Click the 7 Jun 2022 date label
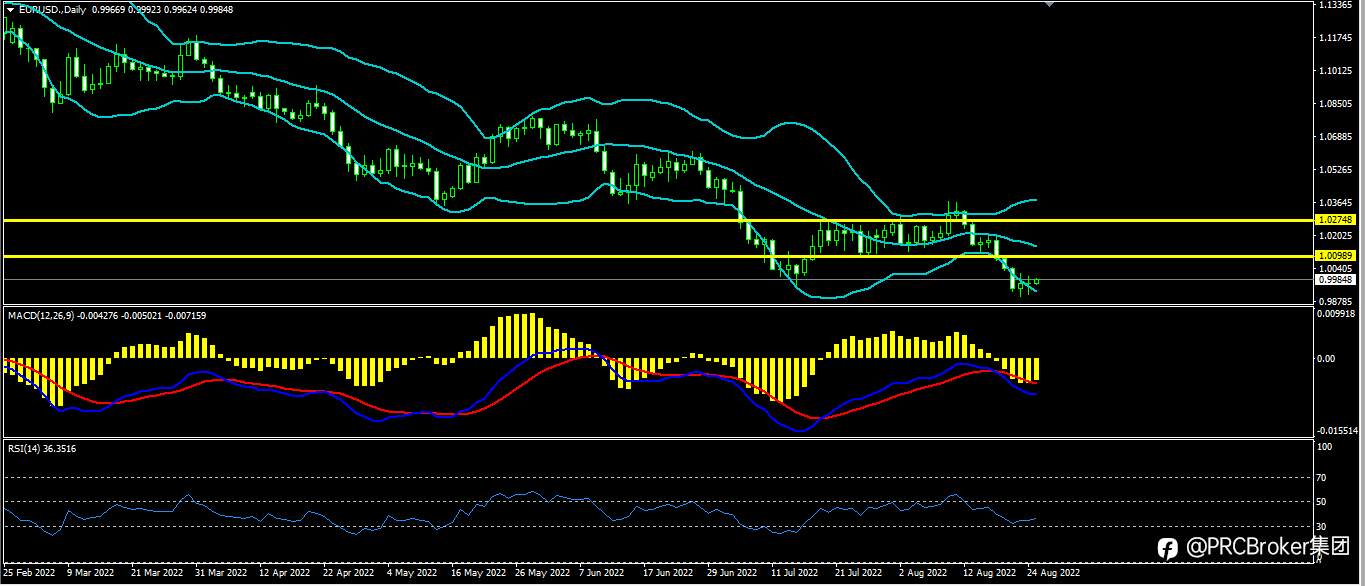This screenshot has width=1365, height=586. 603,574
